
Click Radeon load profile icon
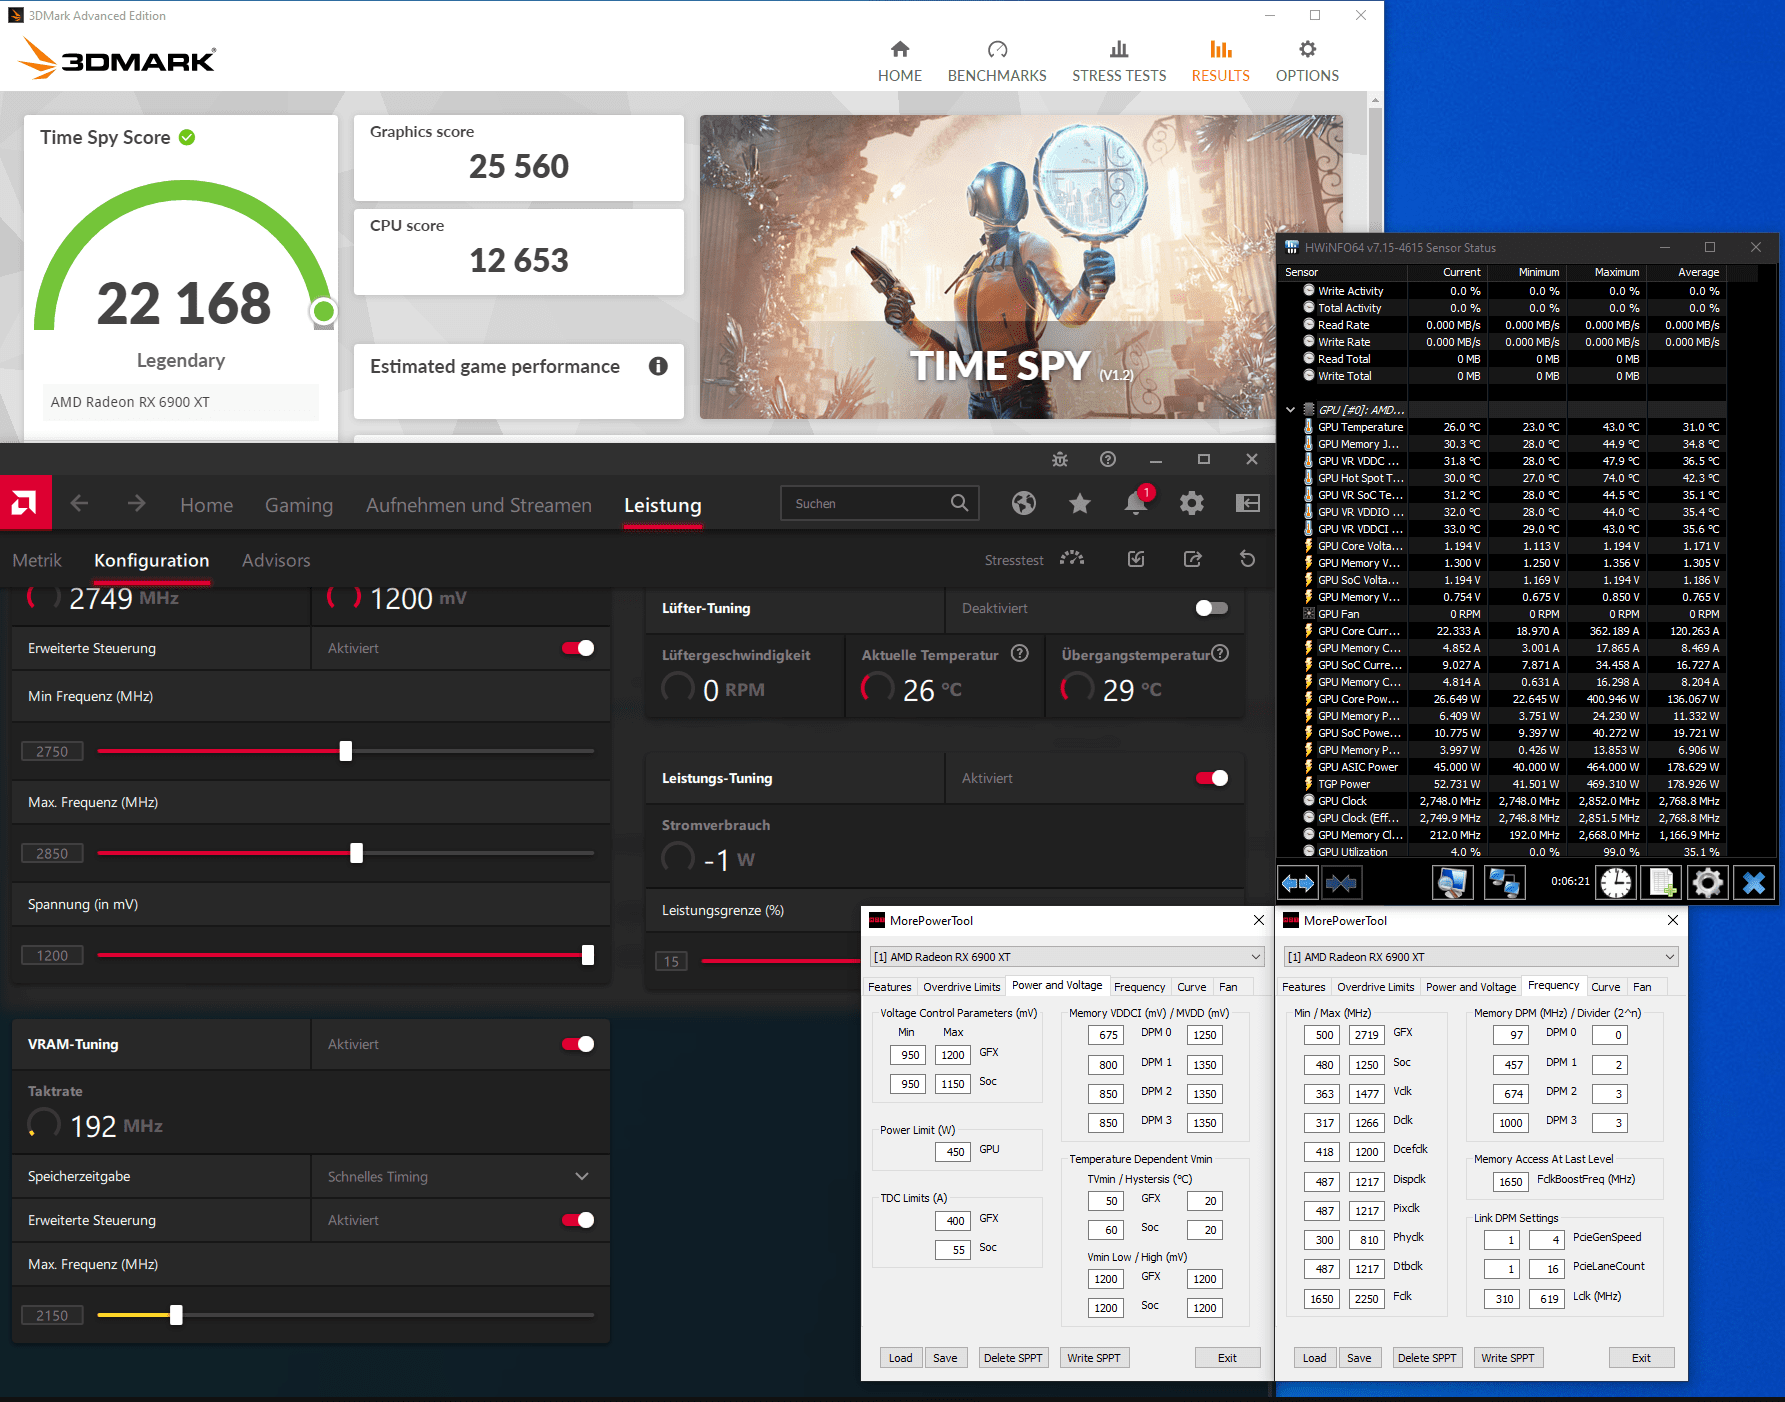pos(1136,559)
